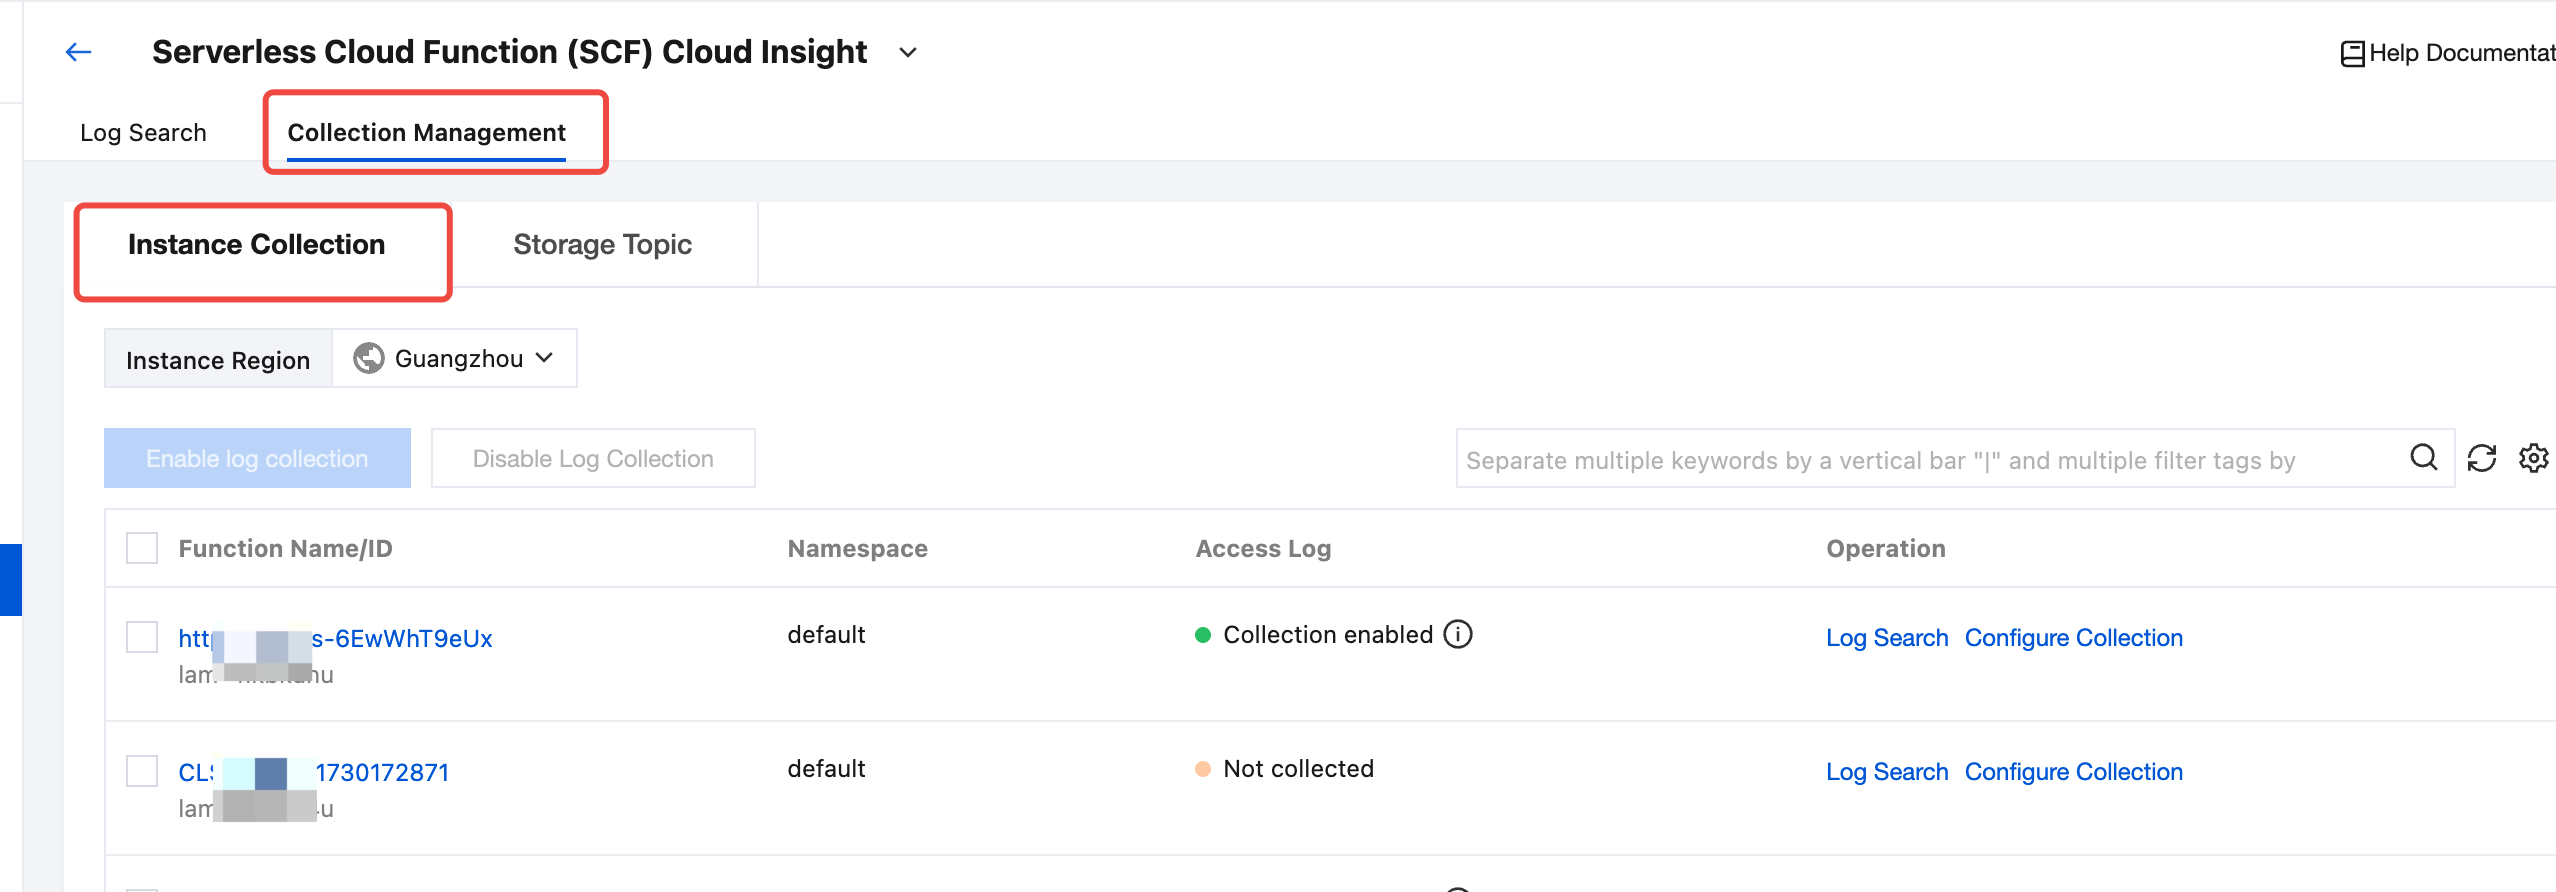Select checkbox for function 1730172871

(x=142, y=771)
